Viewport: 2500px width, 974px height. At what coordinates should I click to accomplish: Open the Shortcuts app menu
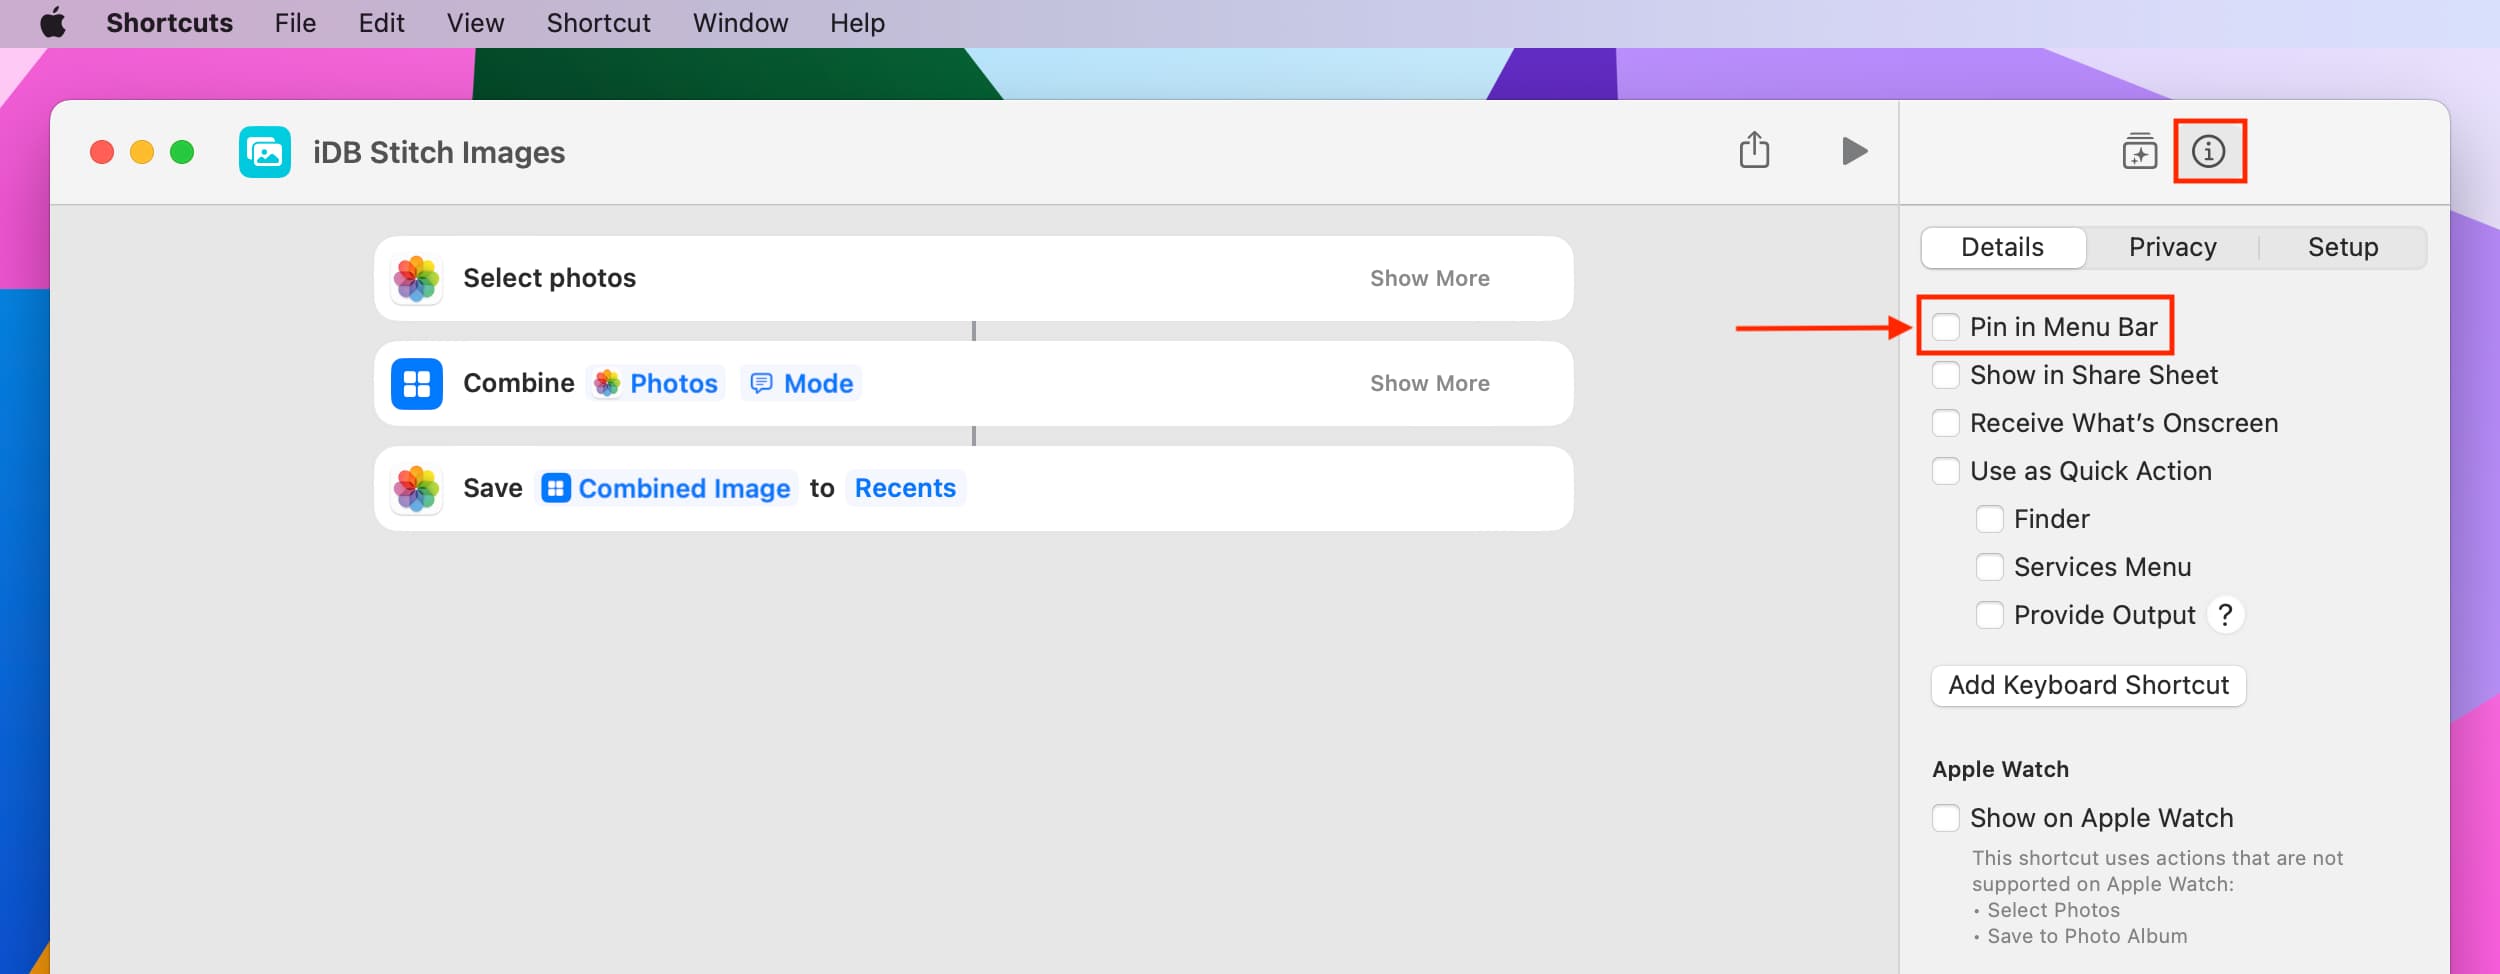(x=169, y=22)
